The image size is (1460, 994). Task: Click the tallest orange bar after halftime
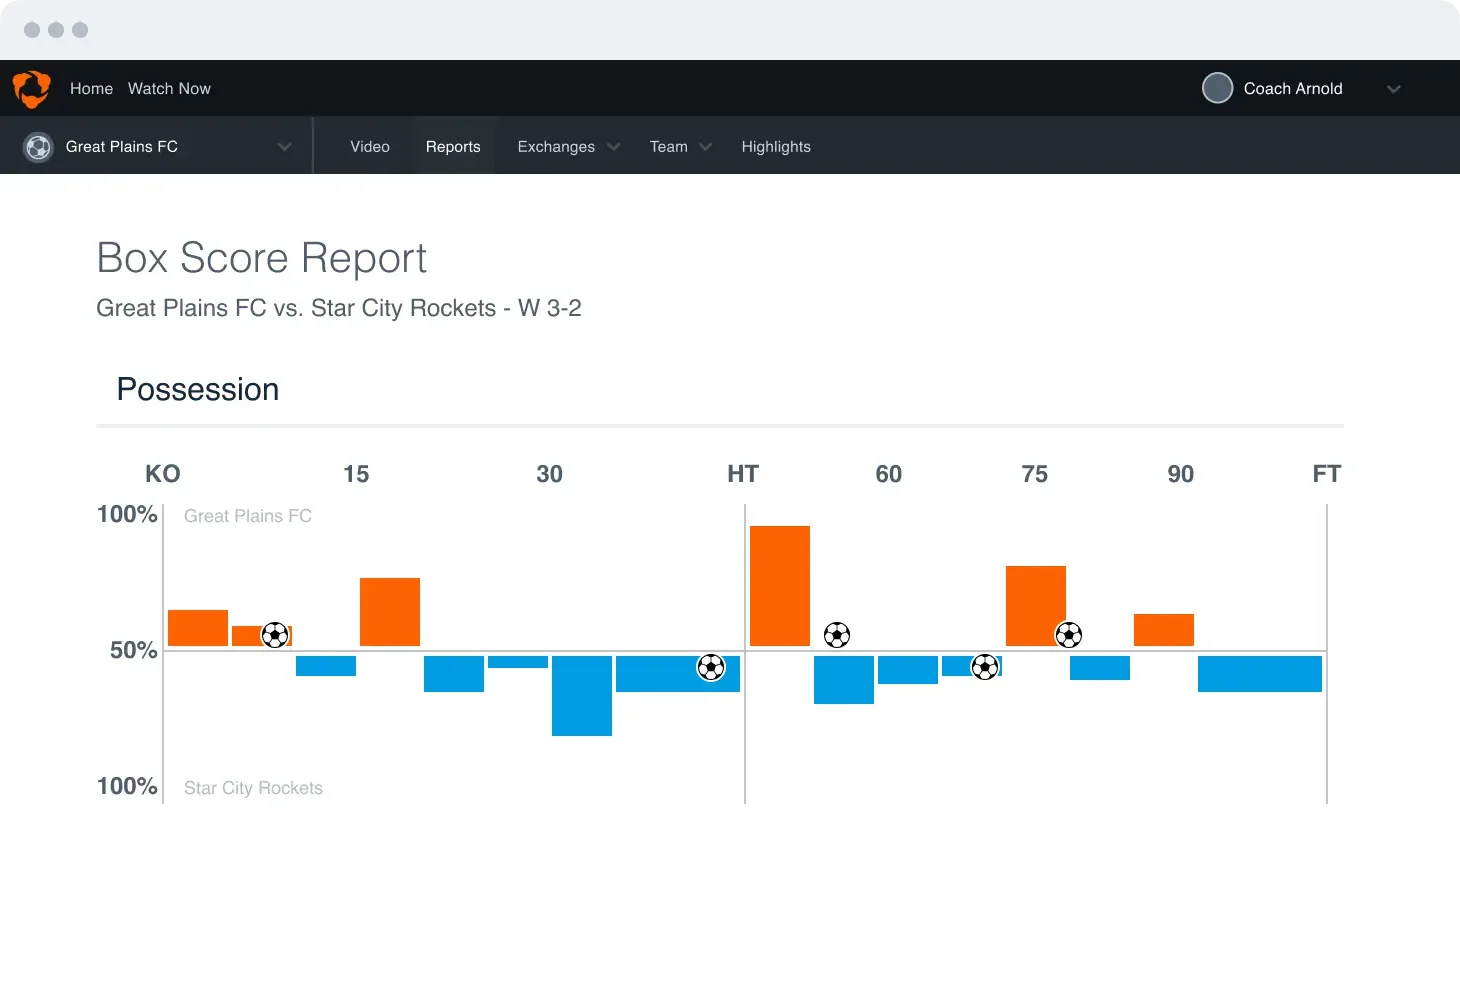780,586
